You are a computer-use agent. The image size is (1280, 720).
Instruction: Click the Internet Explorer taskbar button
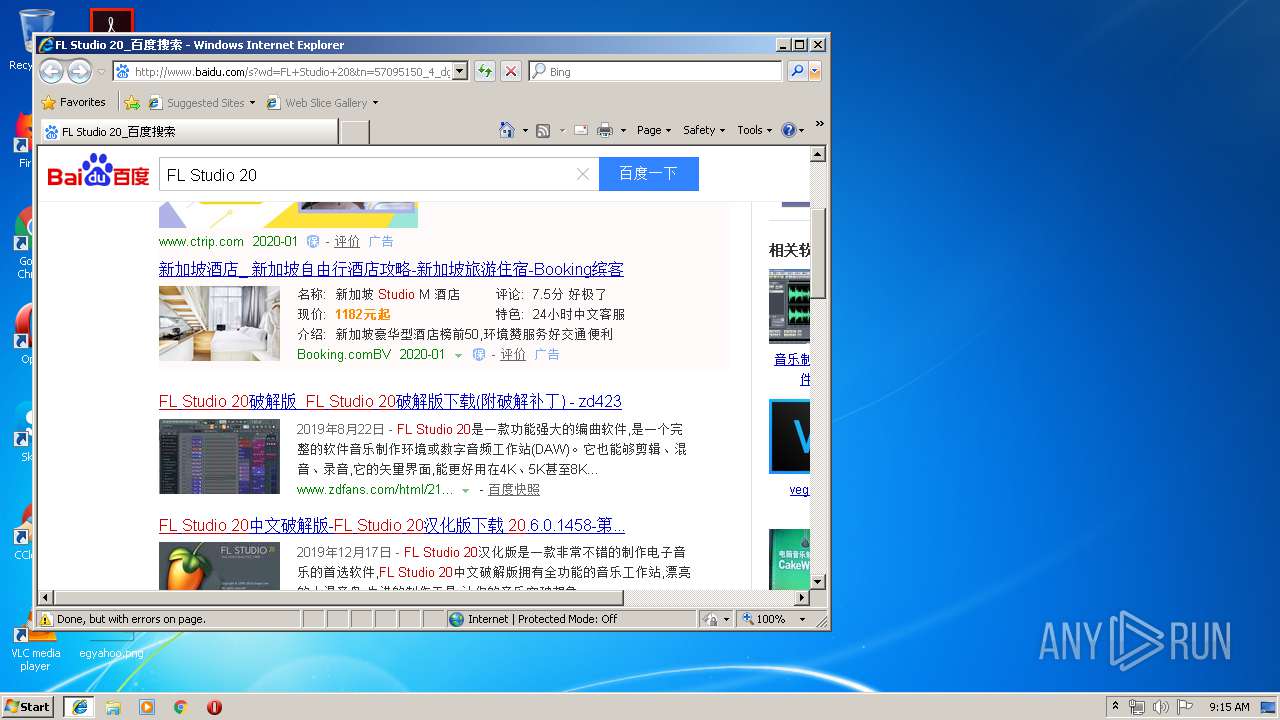[x=79, y=706]
